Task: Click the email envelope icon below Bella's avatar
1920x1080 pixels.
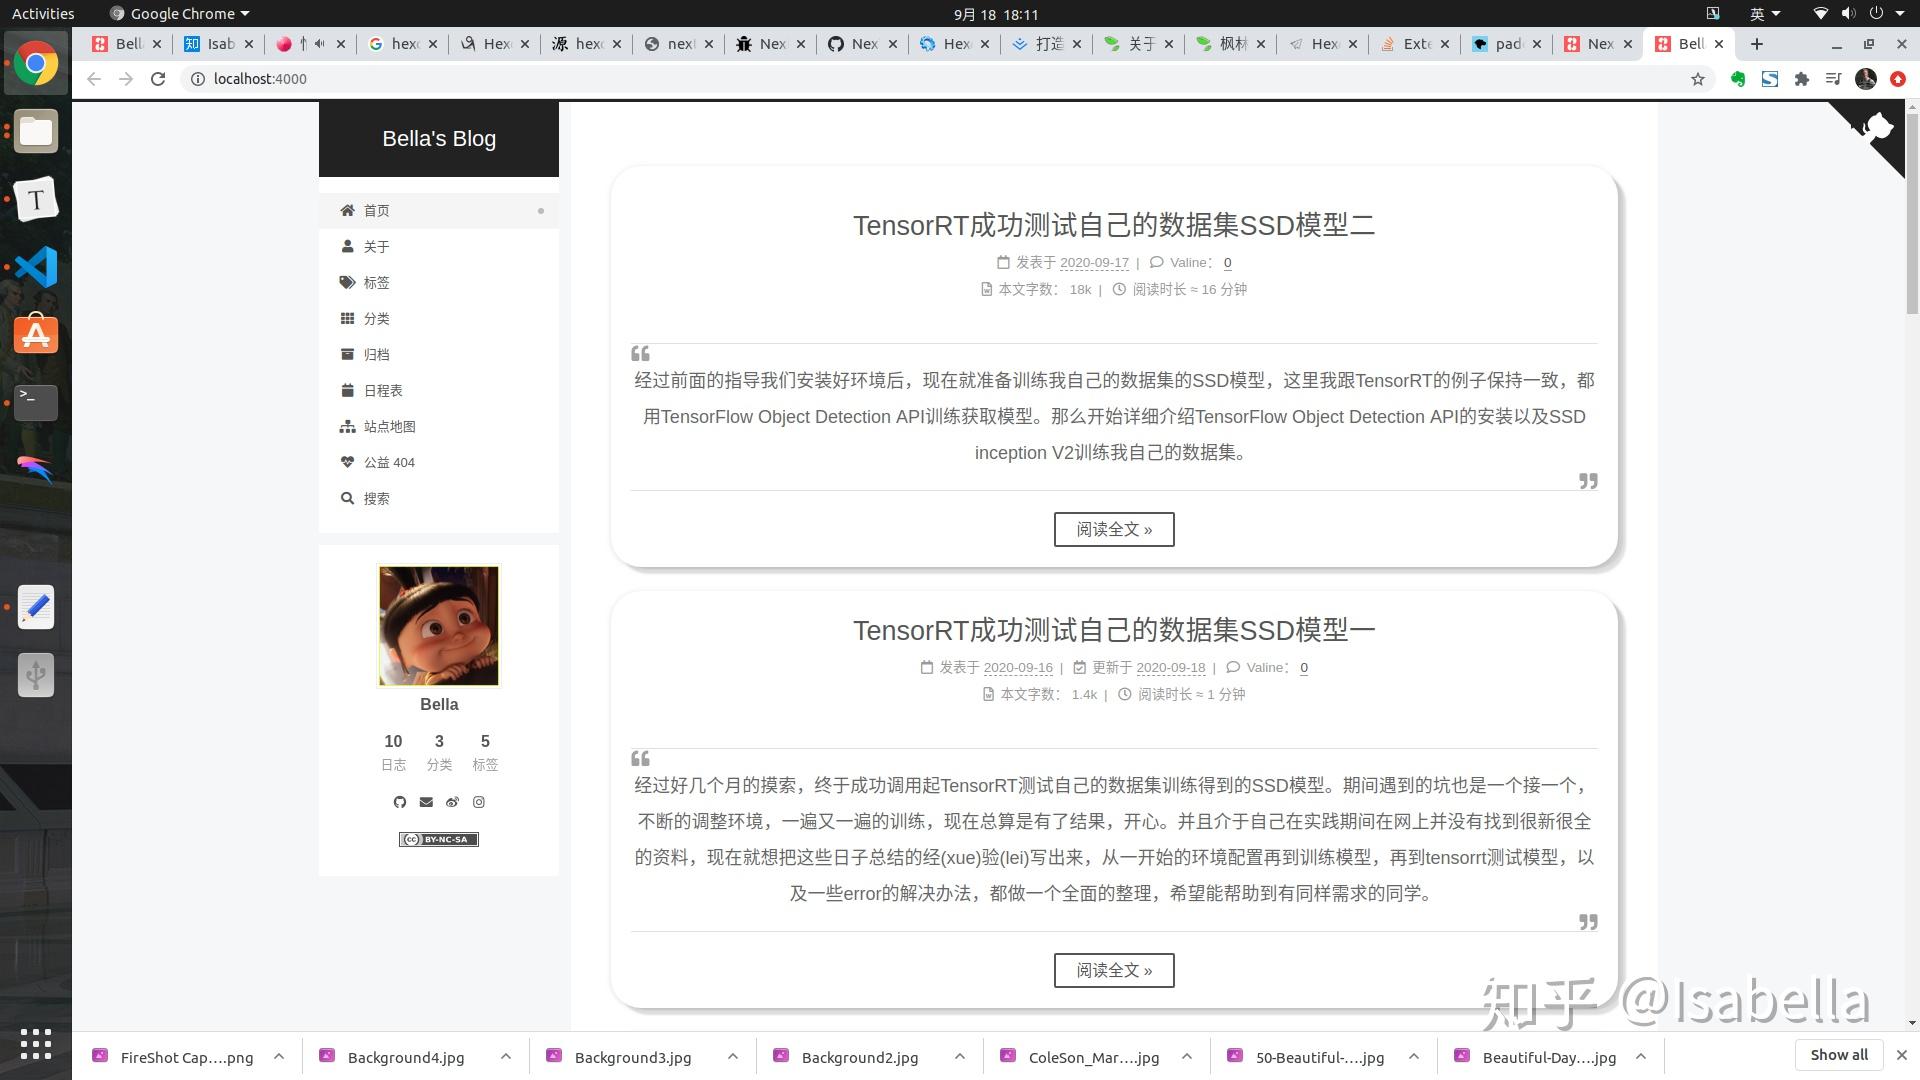Action: click(425, 801)
